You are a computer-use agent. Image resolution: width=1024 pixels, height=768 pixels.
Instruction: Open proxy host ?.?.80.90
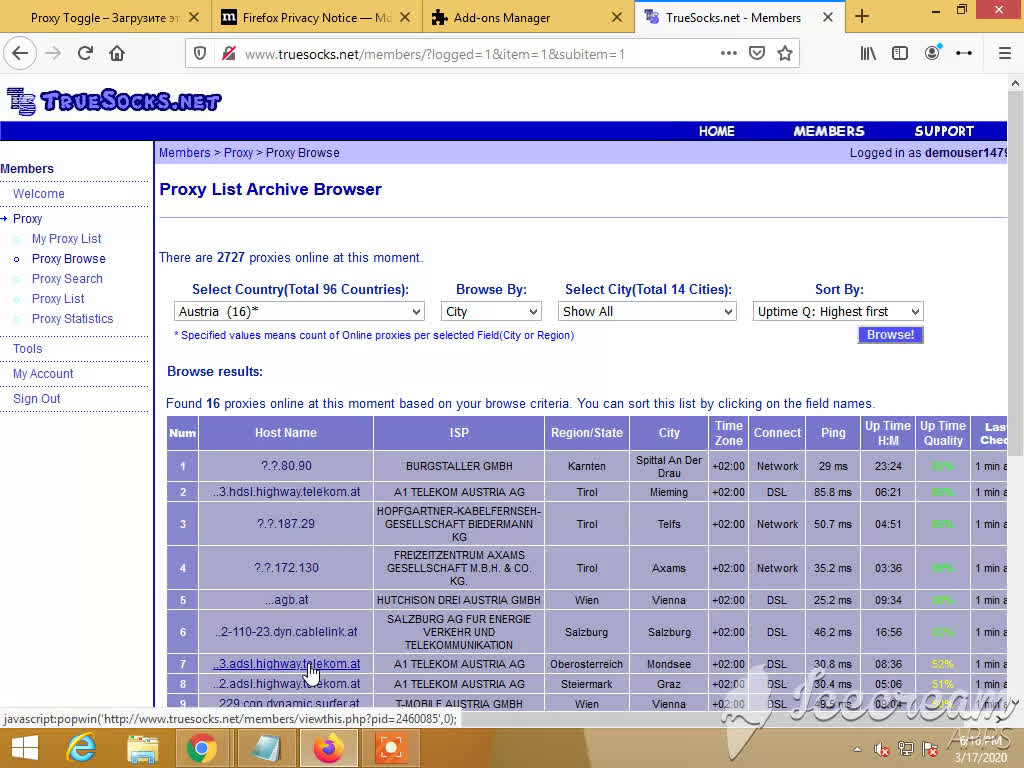(x=286, y=466)
